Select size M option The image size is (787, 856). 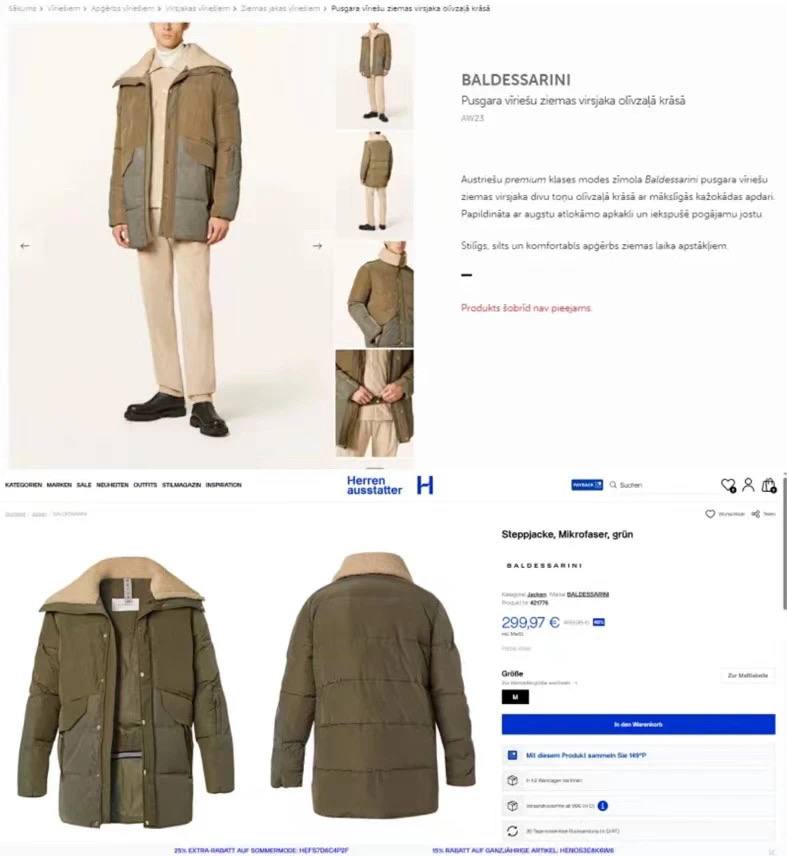point(515,697)
